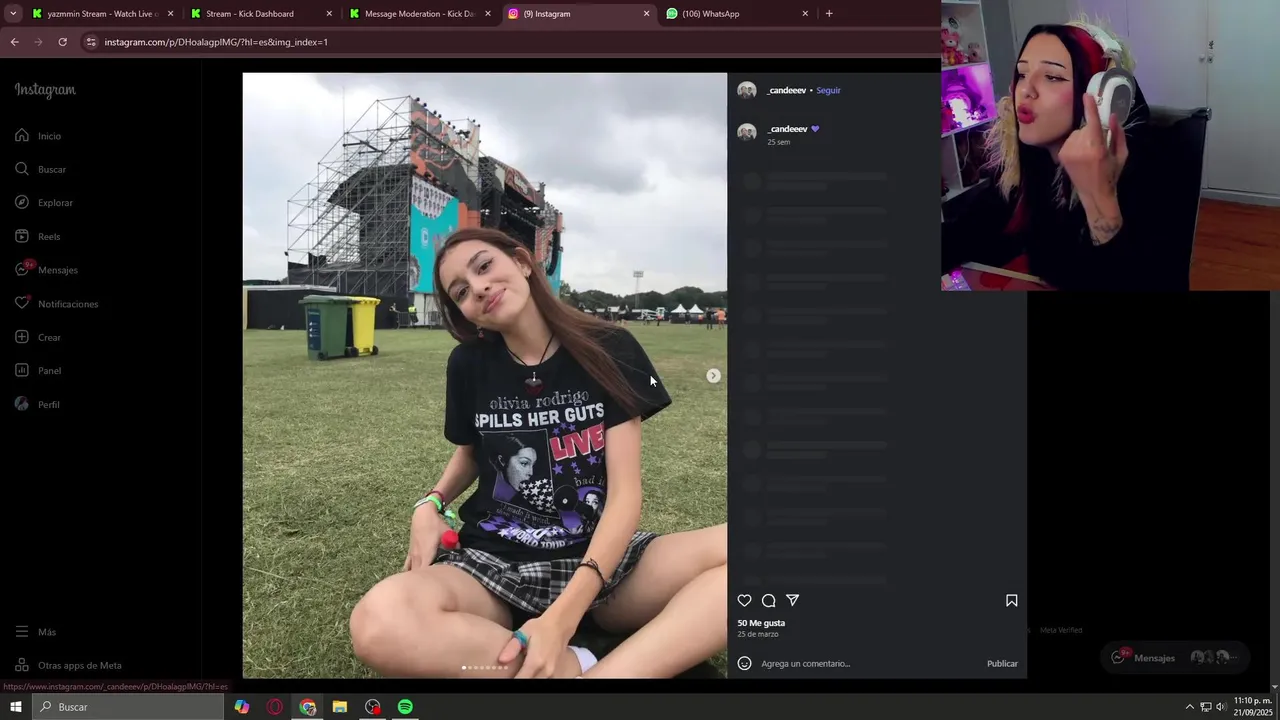Open _candeeev profile from post header
This screenshot has height=720, width=1280.
[x=786, y=91]
